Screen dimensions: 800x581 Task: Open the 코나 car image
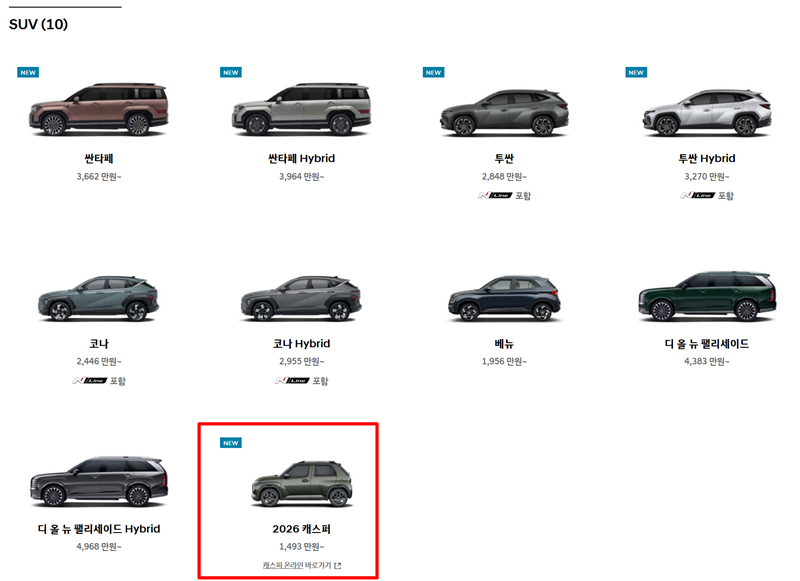tap(98, 298)
